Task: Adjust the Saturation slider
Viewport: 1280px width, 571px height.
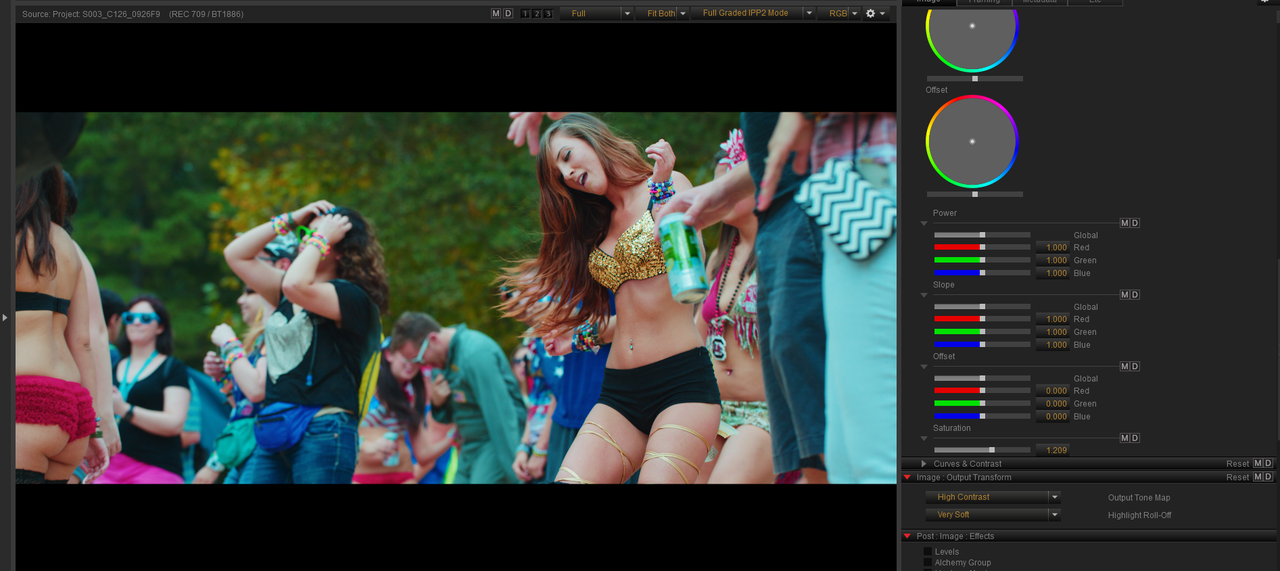Action: click(x=982, y=450)
